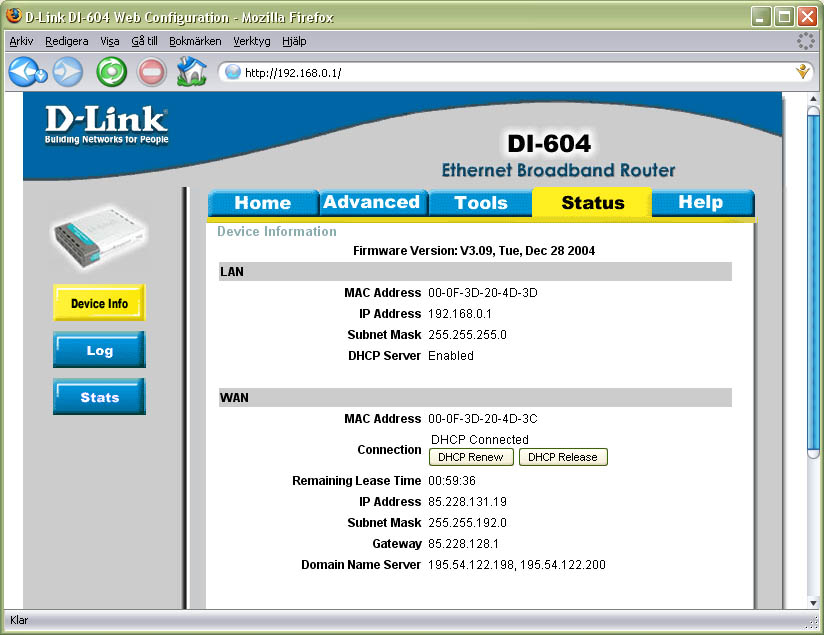Click the DHCP Renew button
This screenshot has width=824, height=635.
(x=471, y=457)
